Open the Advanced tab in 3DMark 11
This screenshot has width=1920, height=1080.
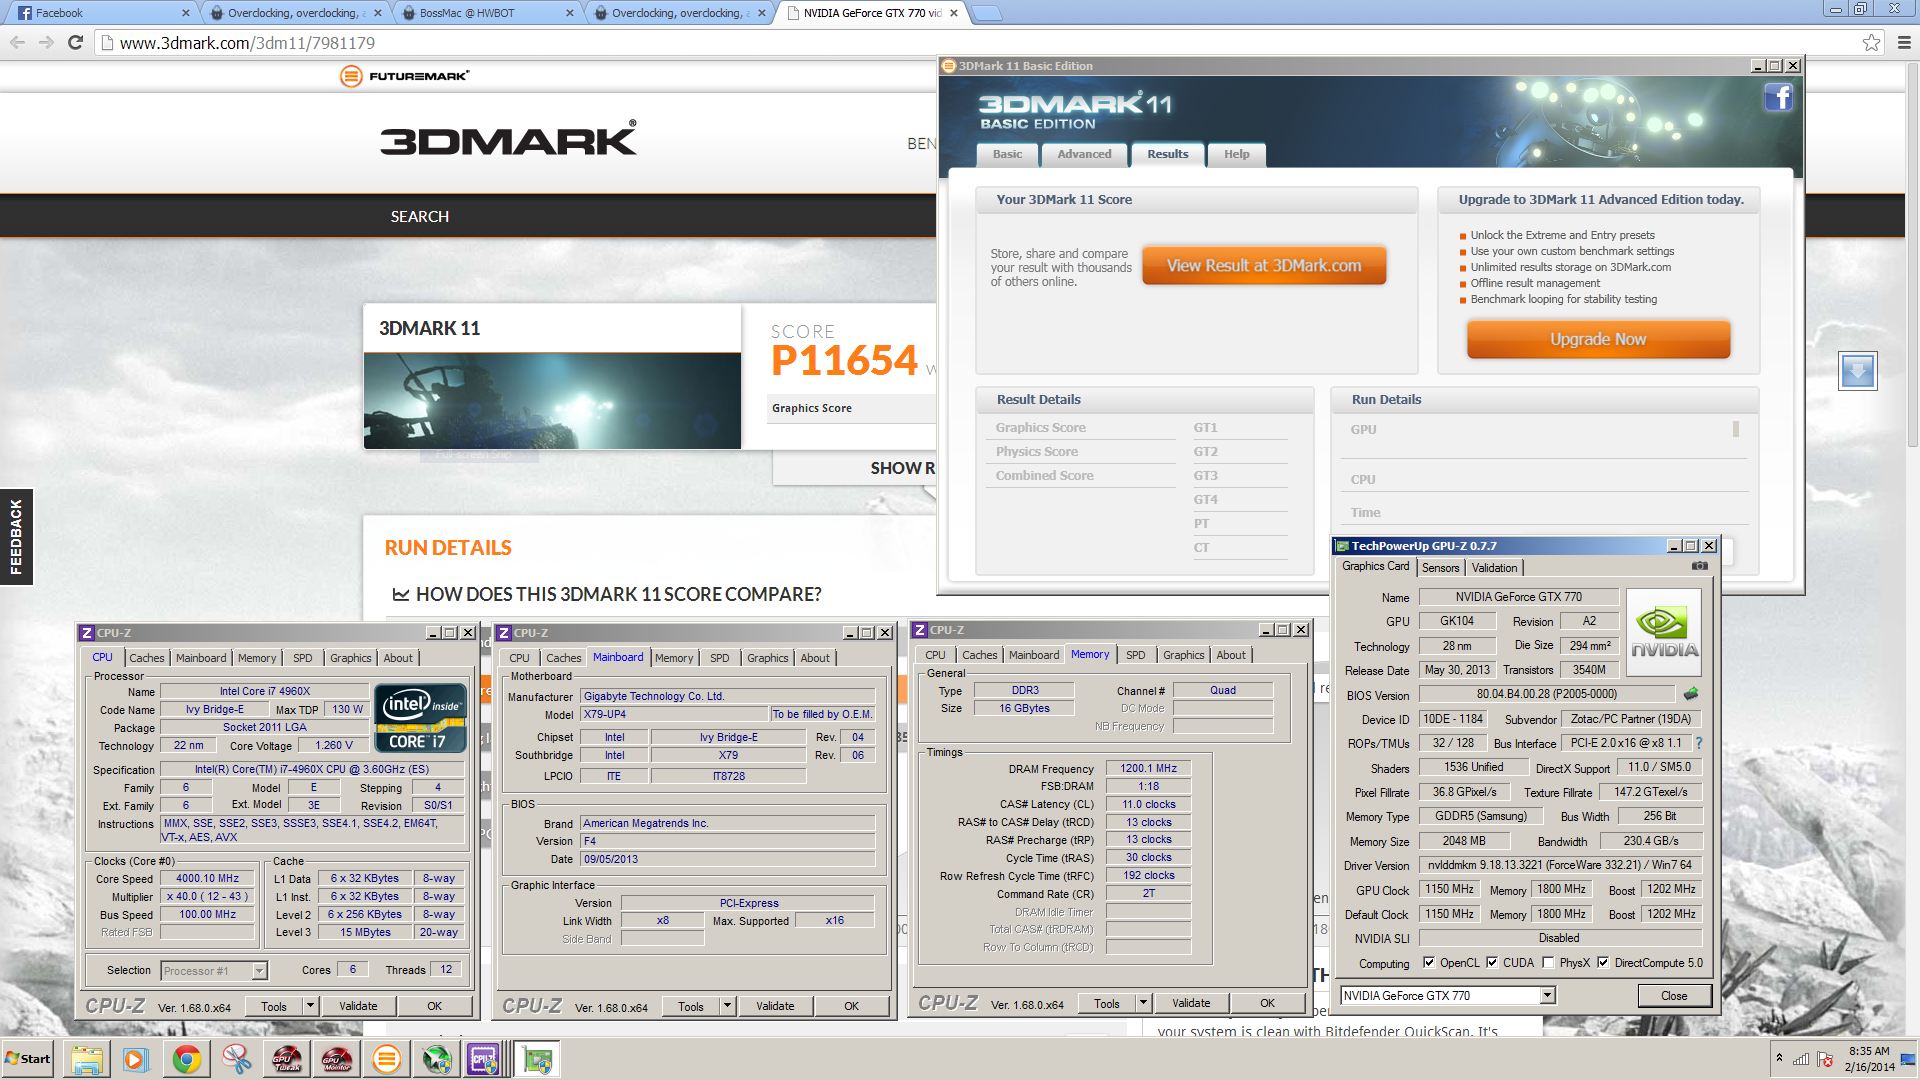(1084, 154)
